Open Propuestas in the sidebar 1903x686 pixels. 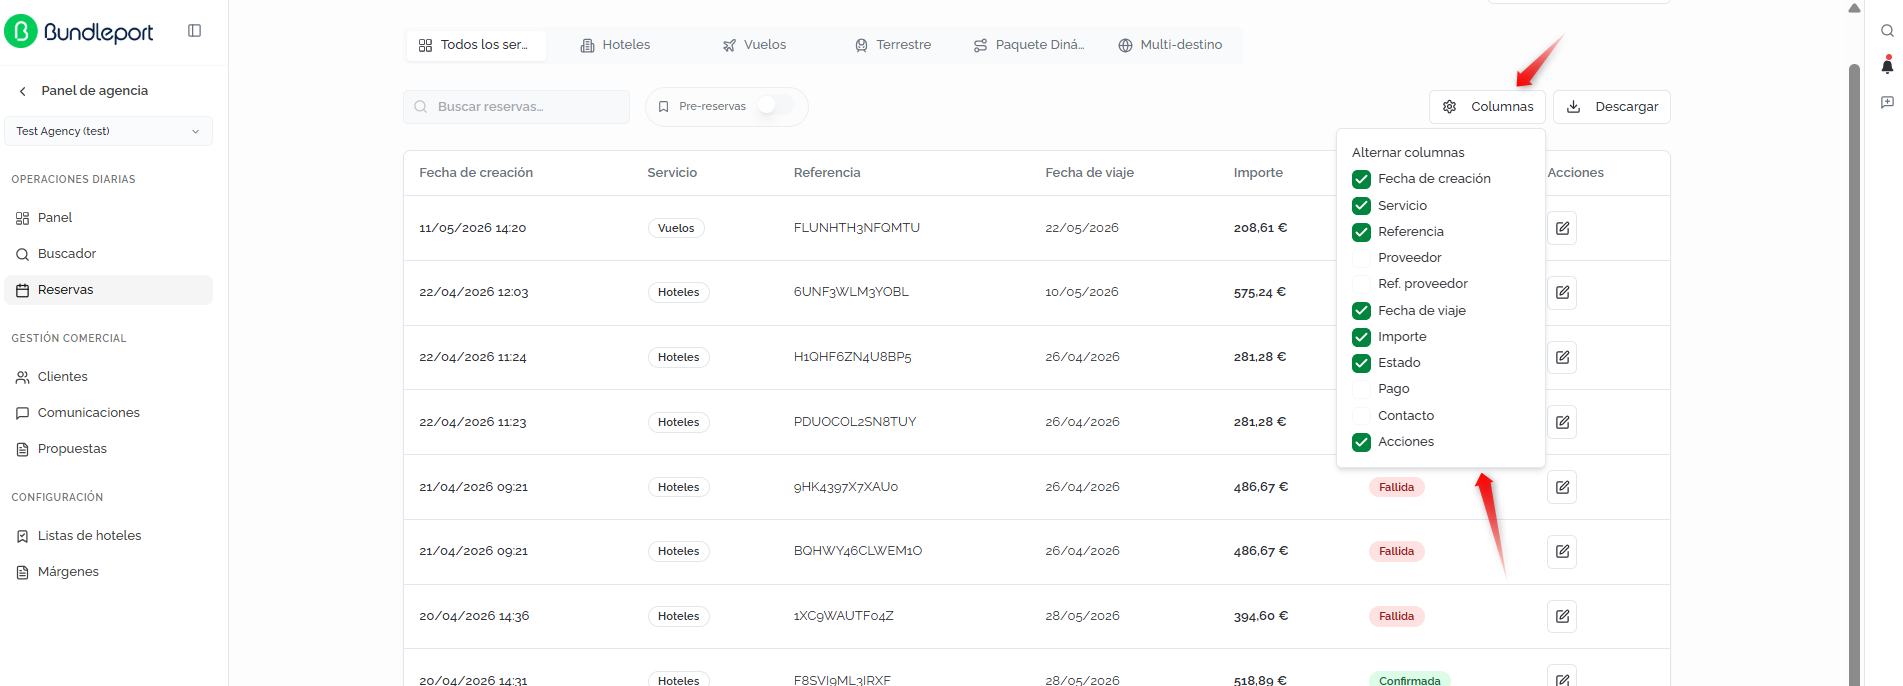(108, 449)
